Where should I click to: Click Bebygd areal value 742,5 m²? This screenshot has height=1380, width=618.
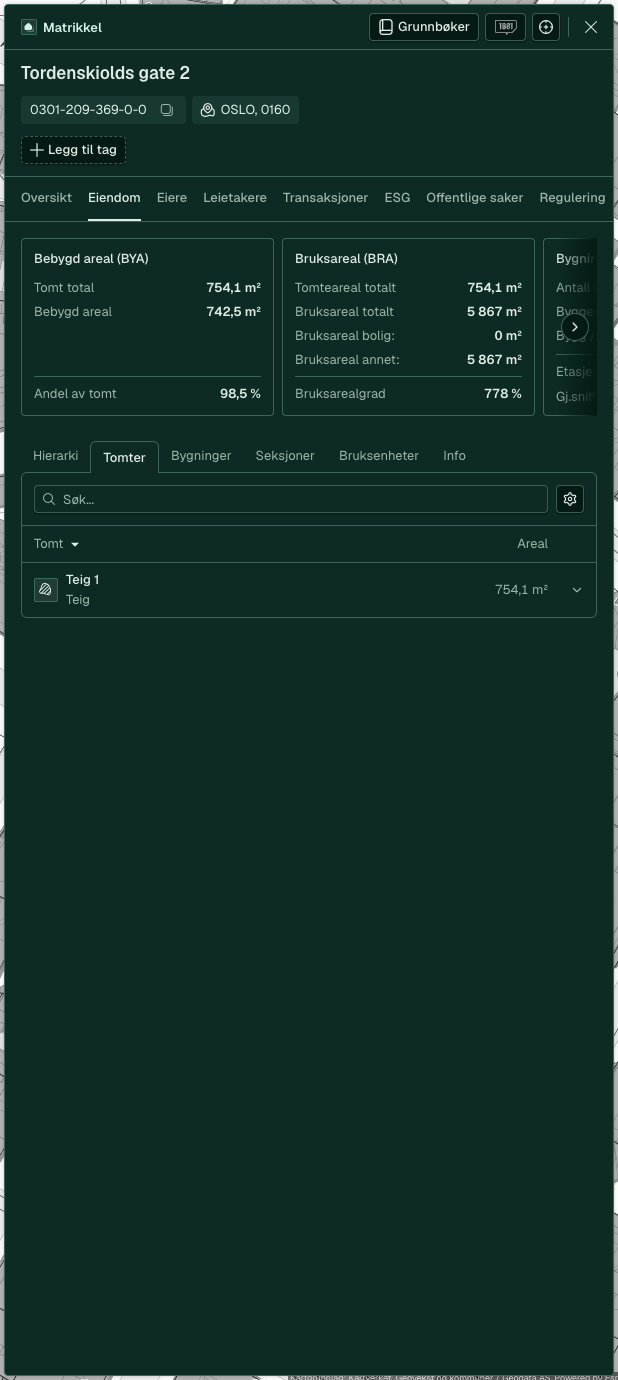(233, 312)
